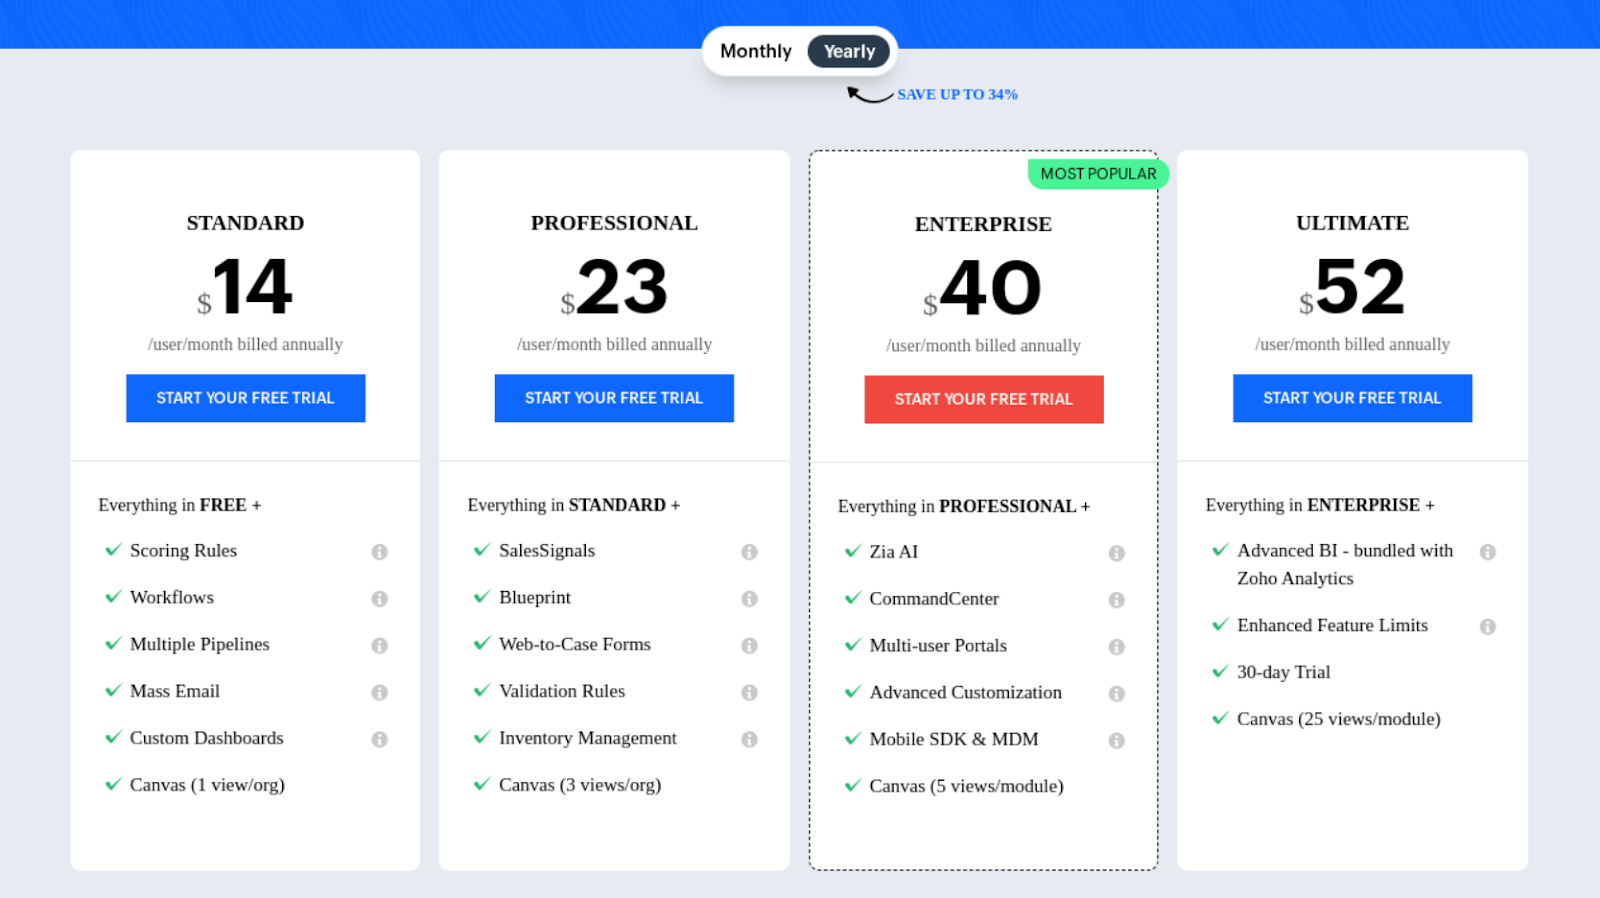Screen dimensions: 1600x898
Task: Click red Enterprise free trial button
Action: [983, 399]
